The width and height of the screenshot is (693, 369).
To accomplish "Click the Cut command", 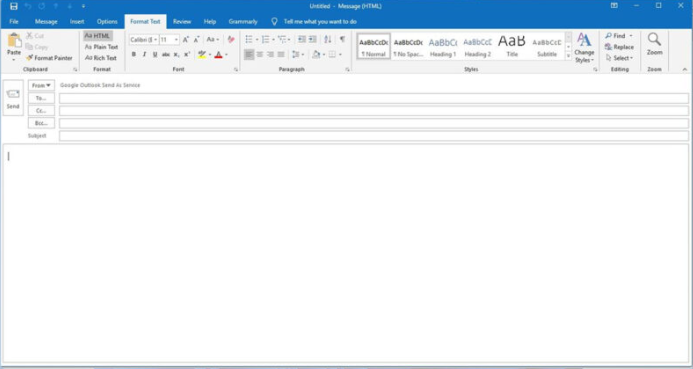I will 34,36.
